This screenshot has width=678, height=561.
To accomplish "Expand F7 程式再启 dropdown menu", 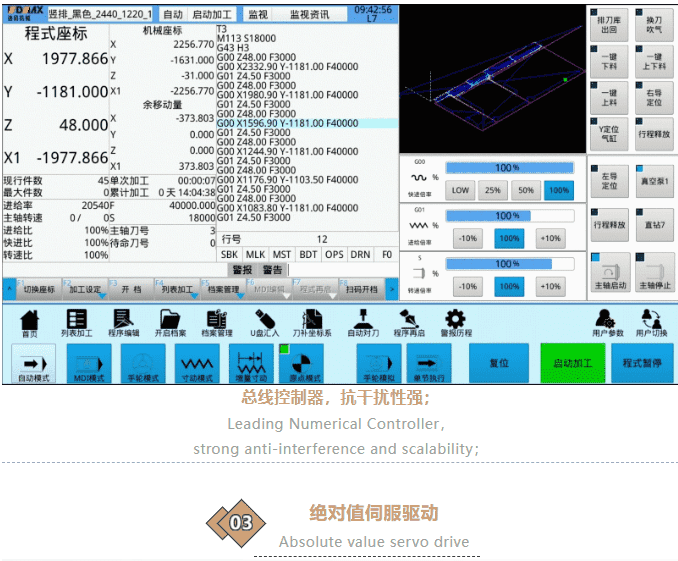I will click(x=315, y=289).
